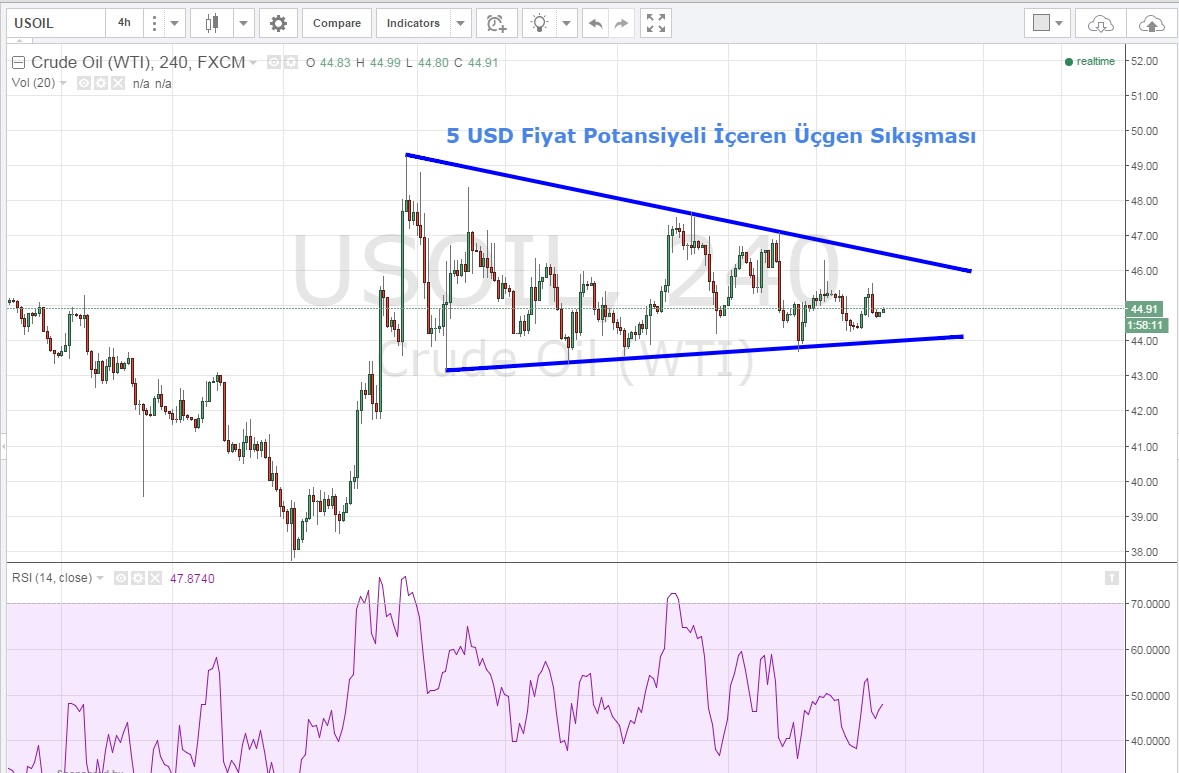Click the Compare button
This screenshot has width=1179, height=773.
[337, 23]
